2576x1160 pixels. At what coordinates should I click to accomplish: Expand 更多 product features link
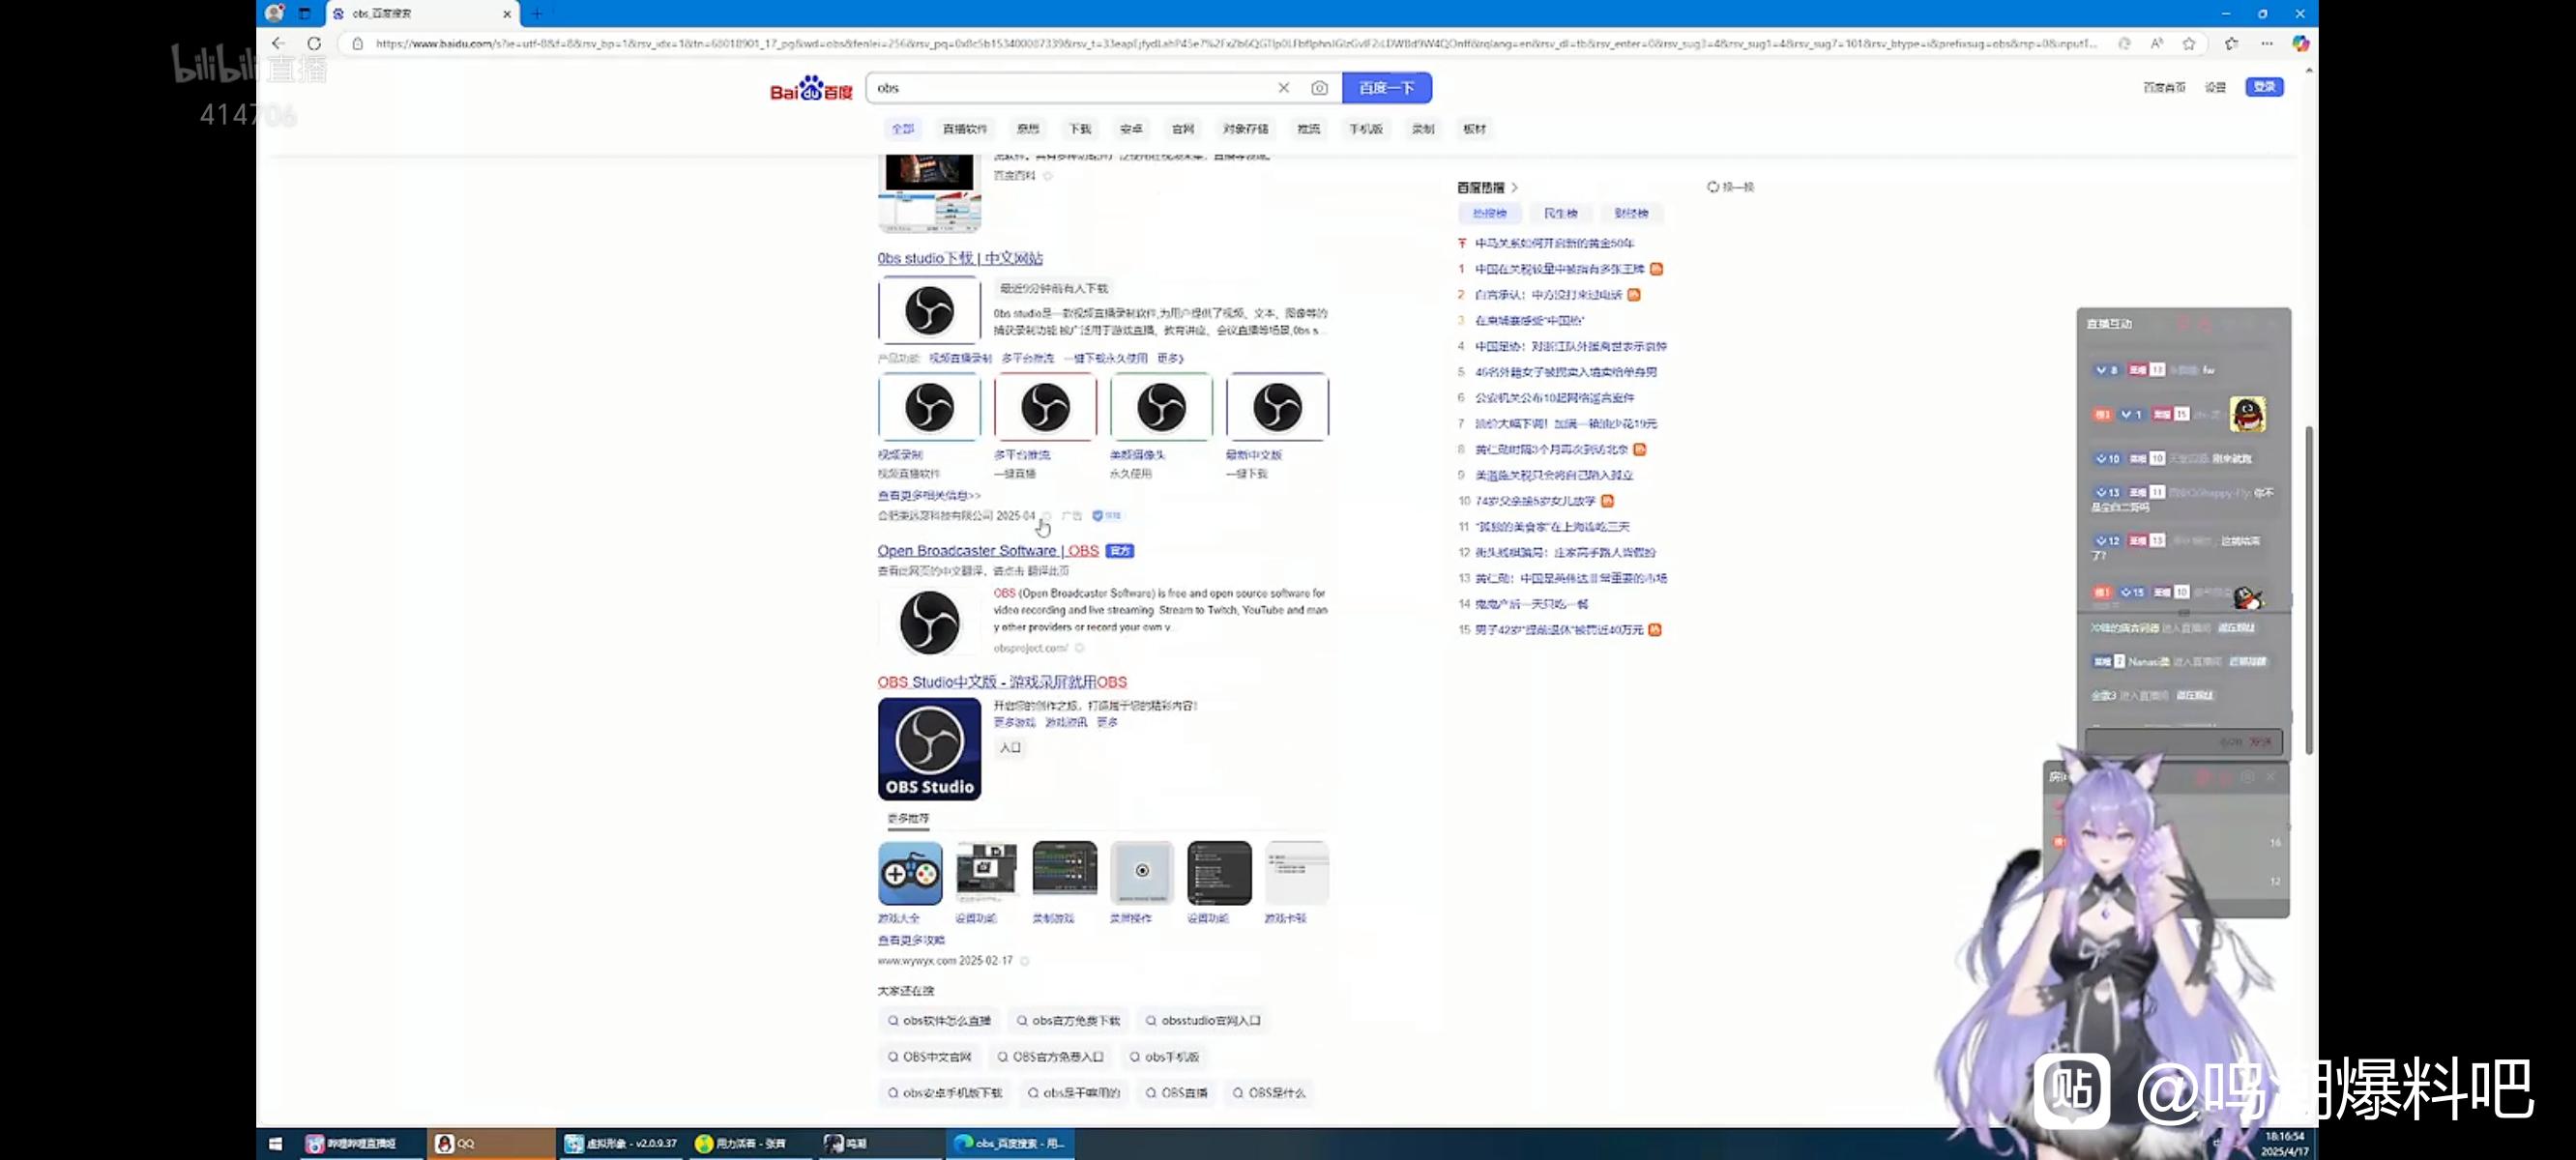coord(1170,358)
